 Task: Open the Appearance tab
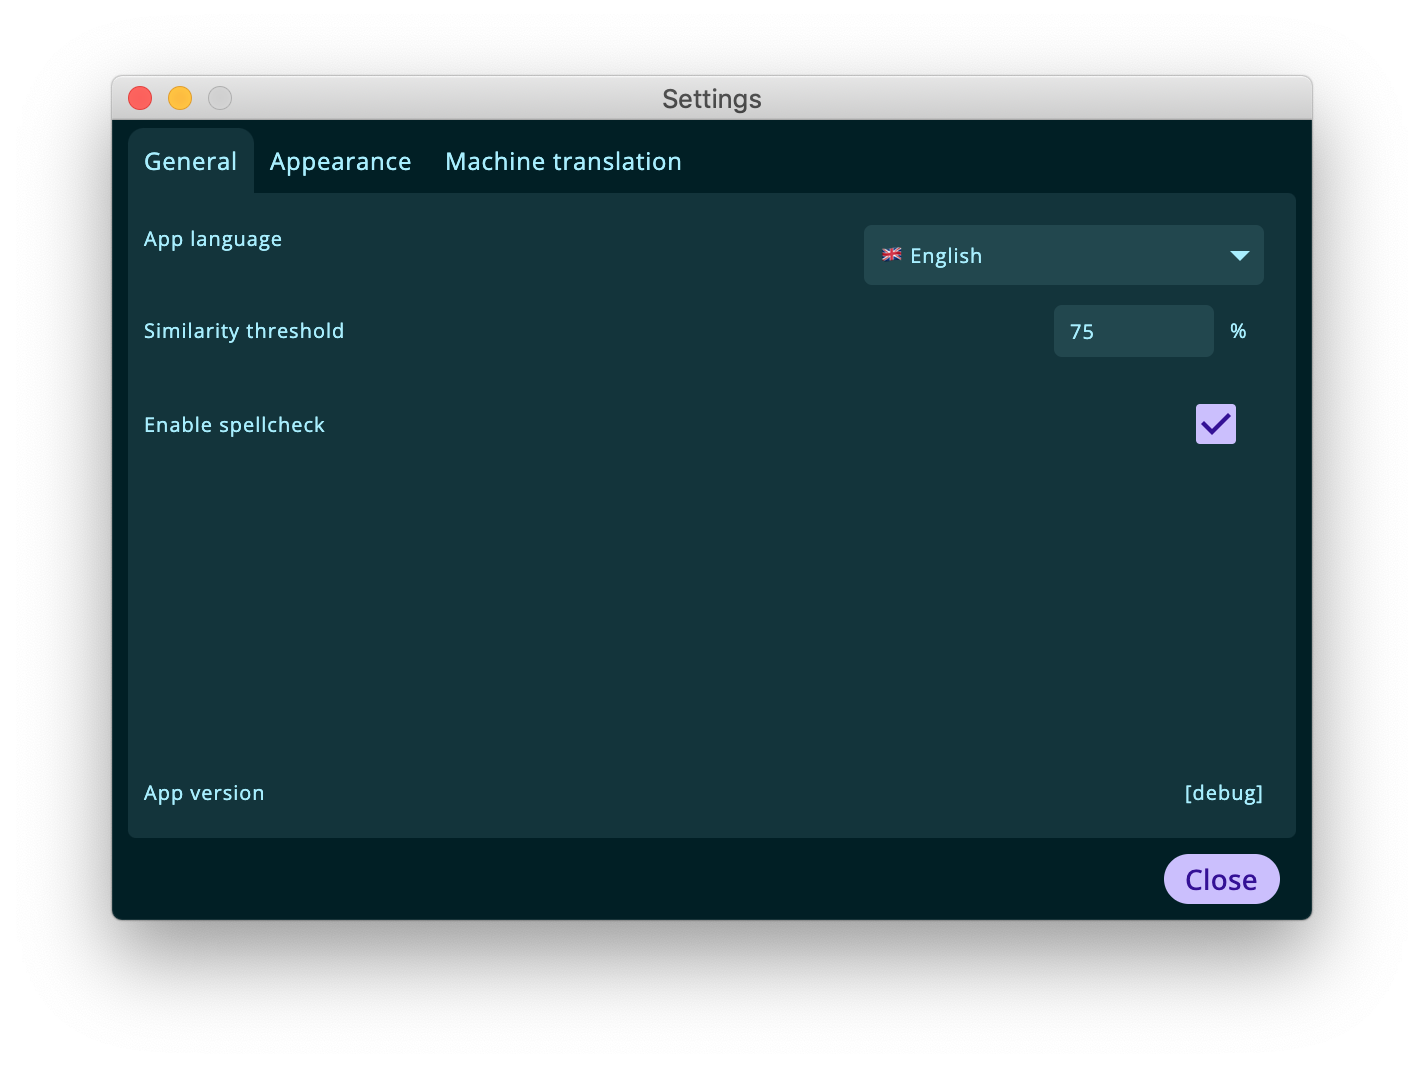(341, 161)
